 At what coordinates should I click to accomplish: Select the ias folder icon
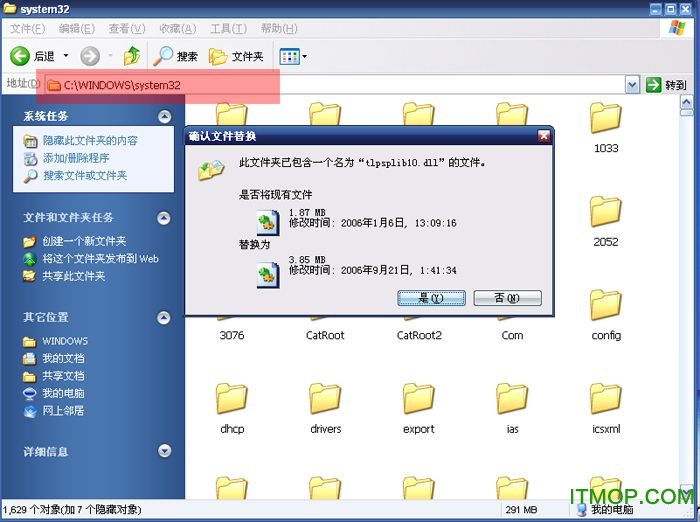pyautogui.click(x=512, y=399)
